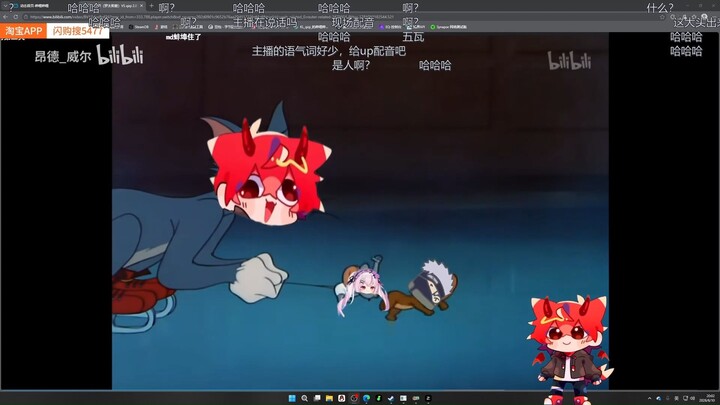Switch to the first browser tab
Screen dimensions: 720x405
click(x=32, y=6)
